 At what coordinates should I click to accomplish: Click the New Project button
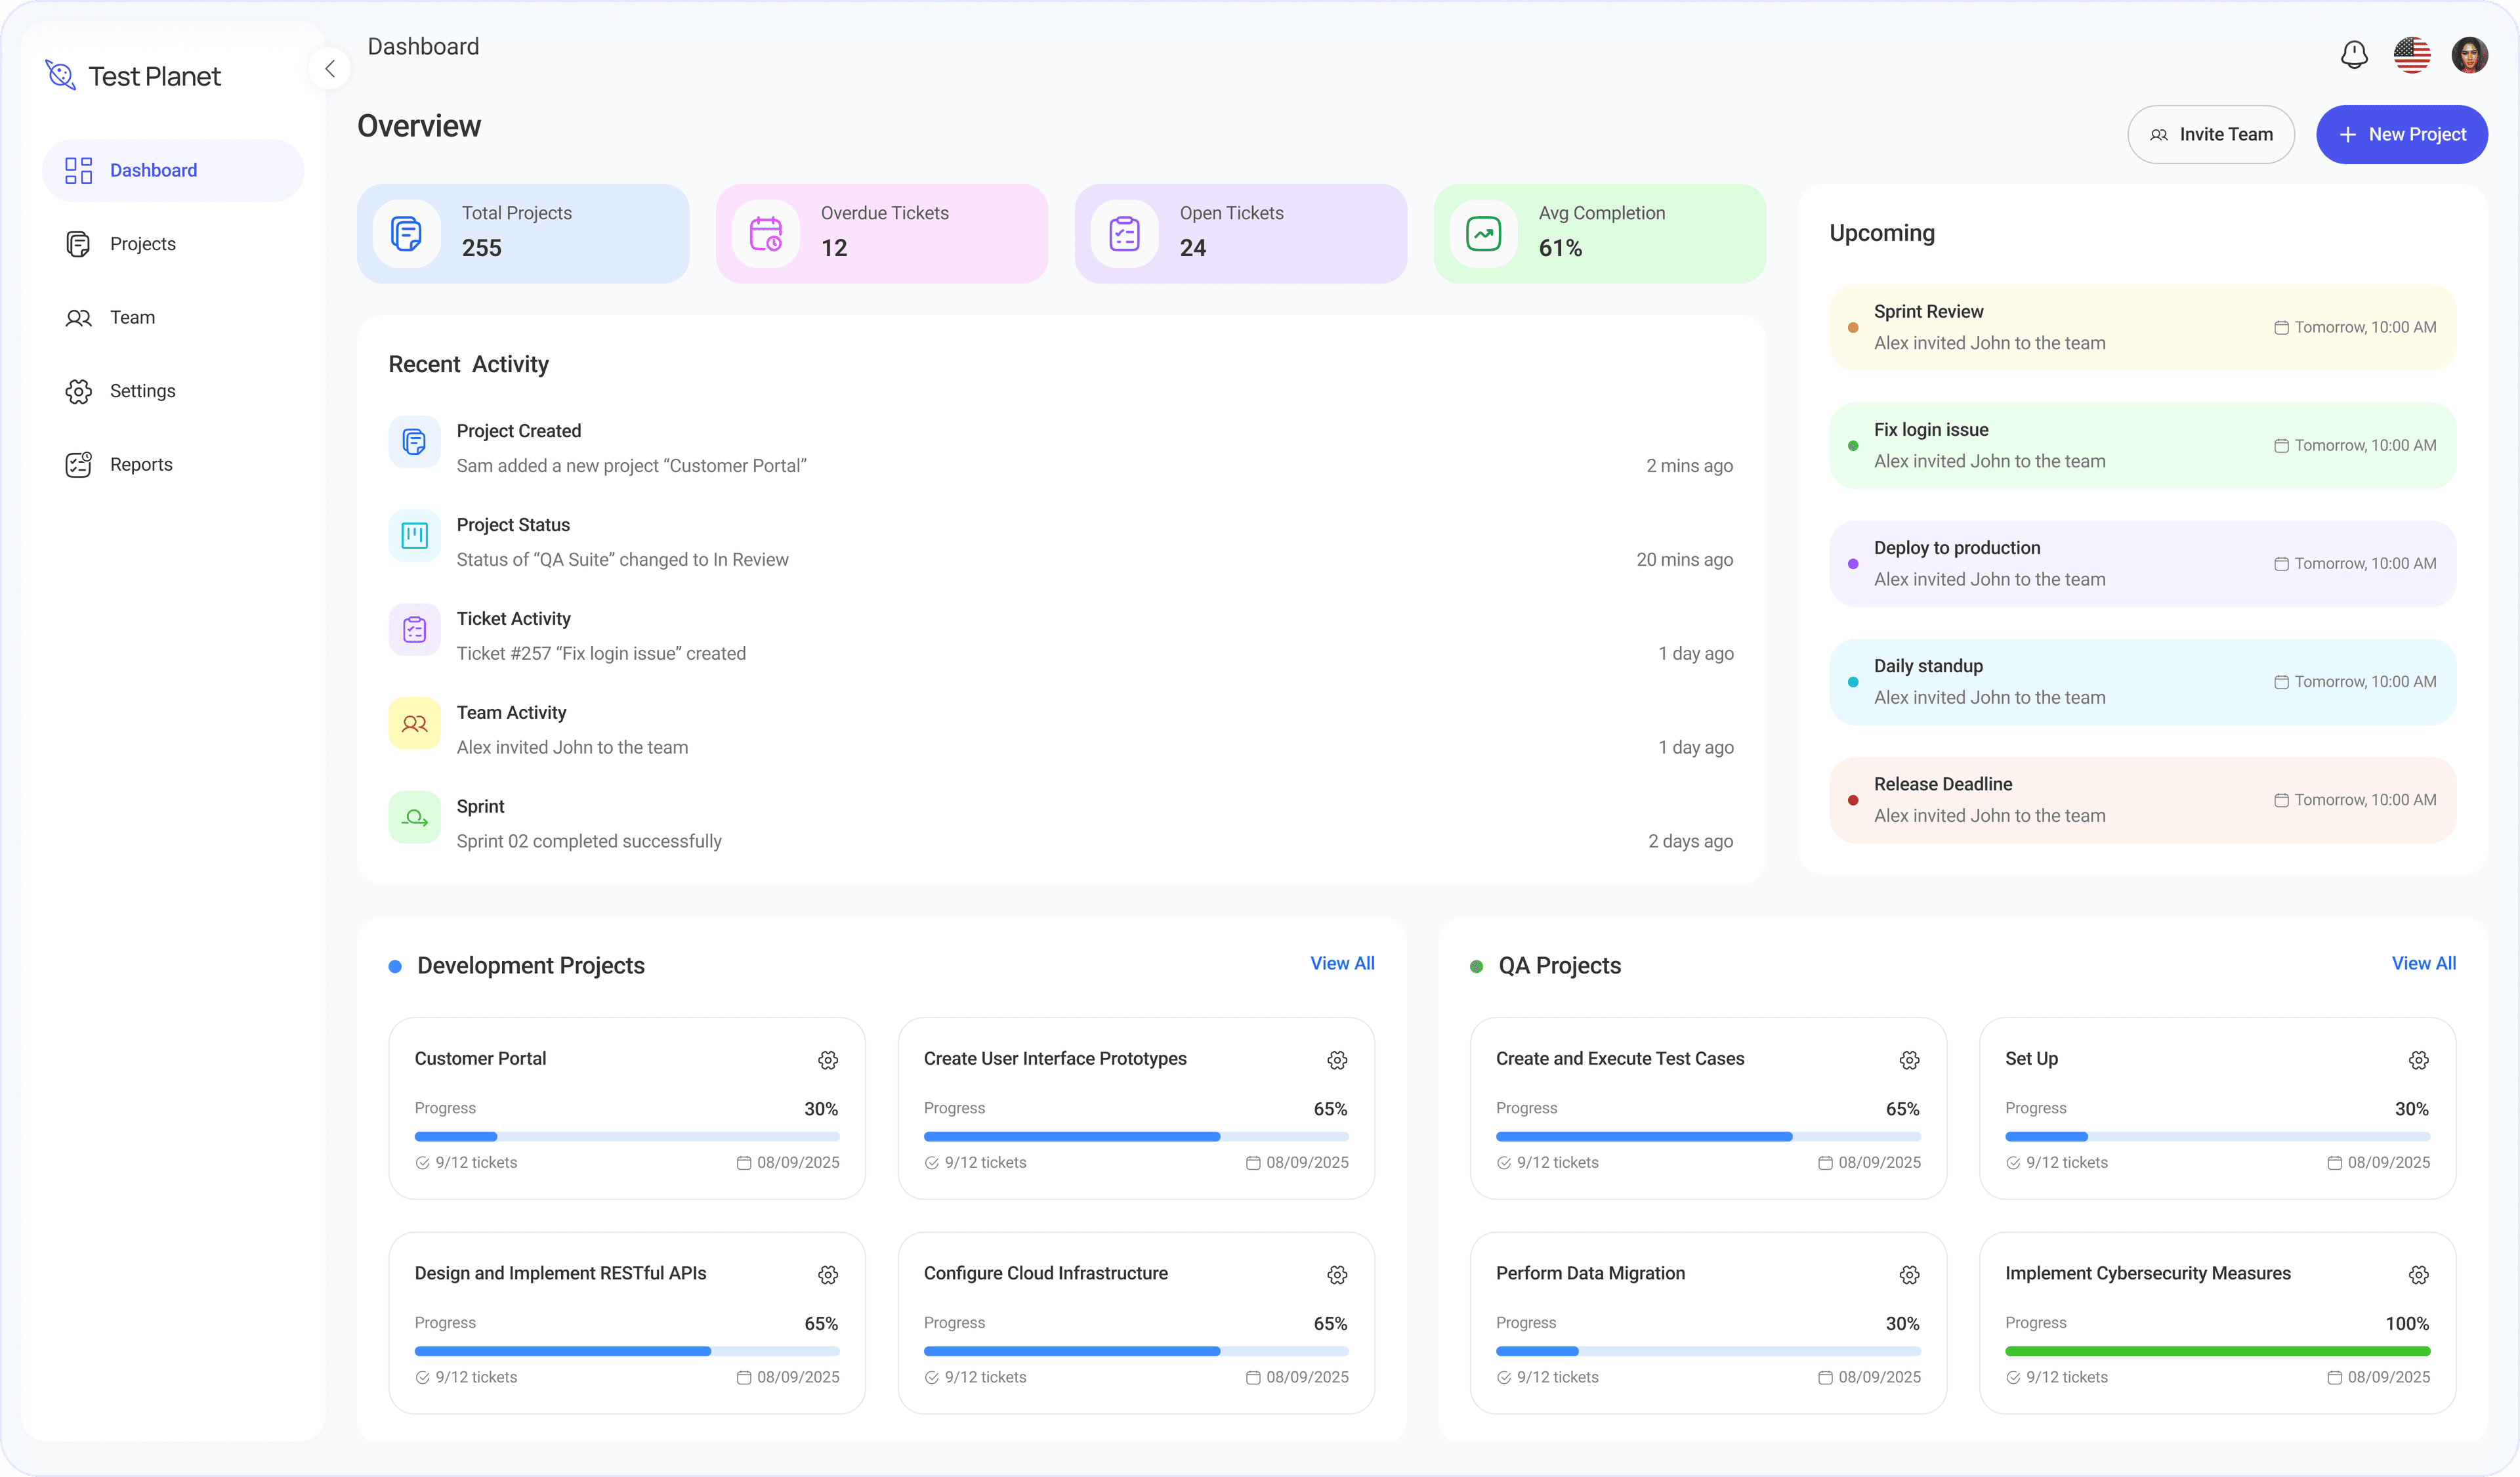tap(2402, 134)
